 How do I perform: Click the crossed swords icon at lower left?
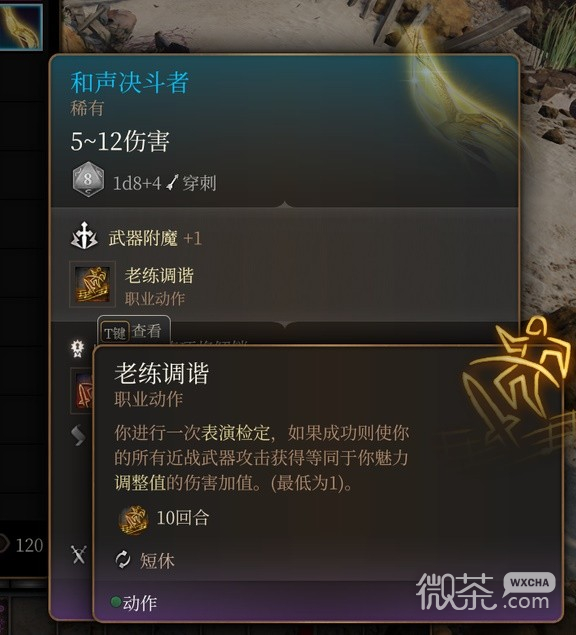point(79,554)
